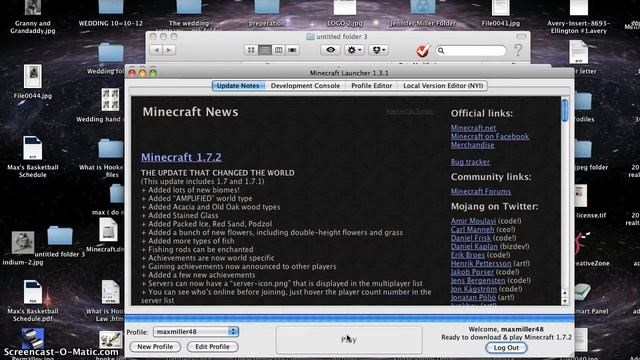Screen dimensions: 640x360
Task: Open Daniel Kaplan's Twitter link
Action: 474,247
